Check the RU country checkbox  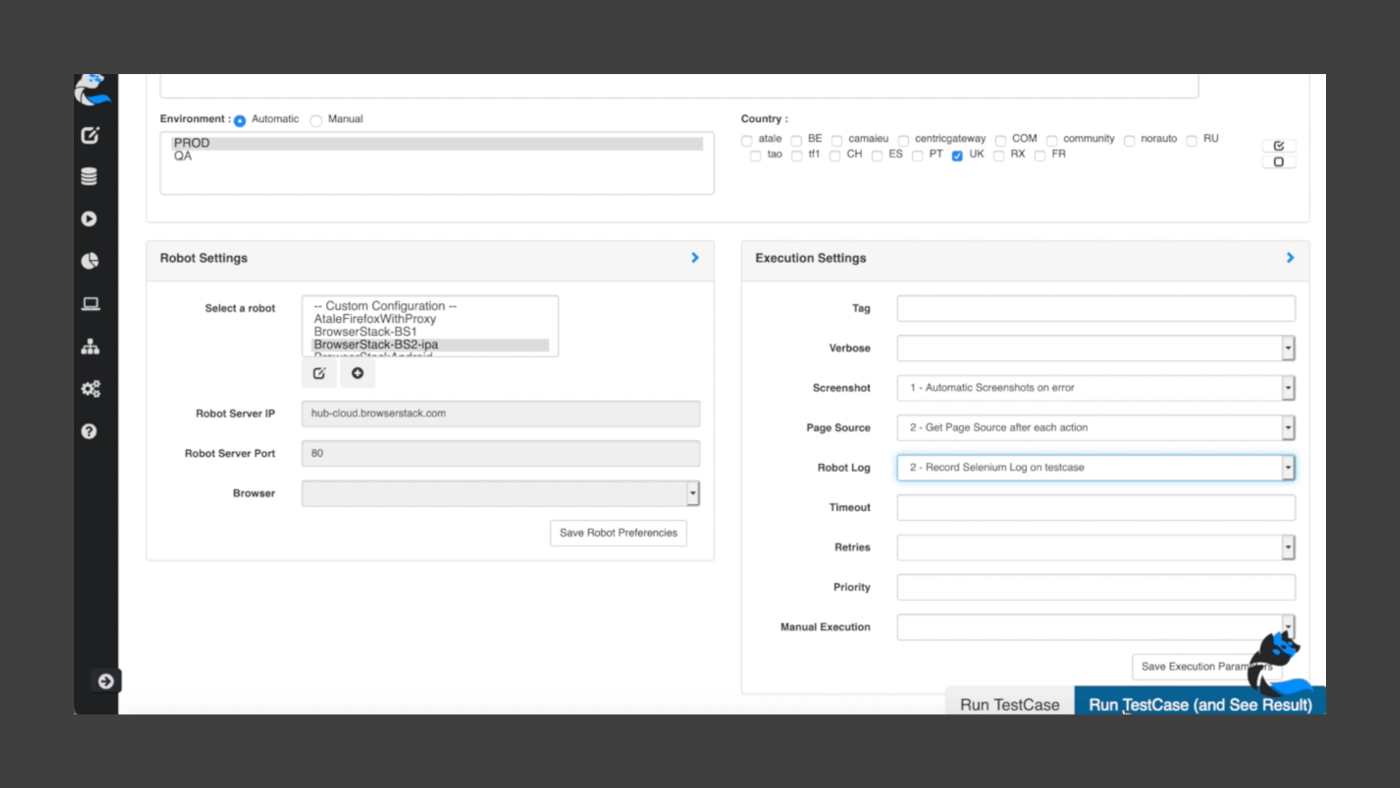1192,141
